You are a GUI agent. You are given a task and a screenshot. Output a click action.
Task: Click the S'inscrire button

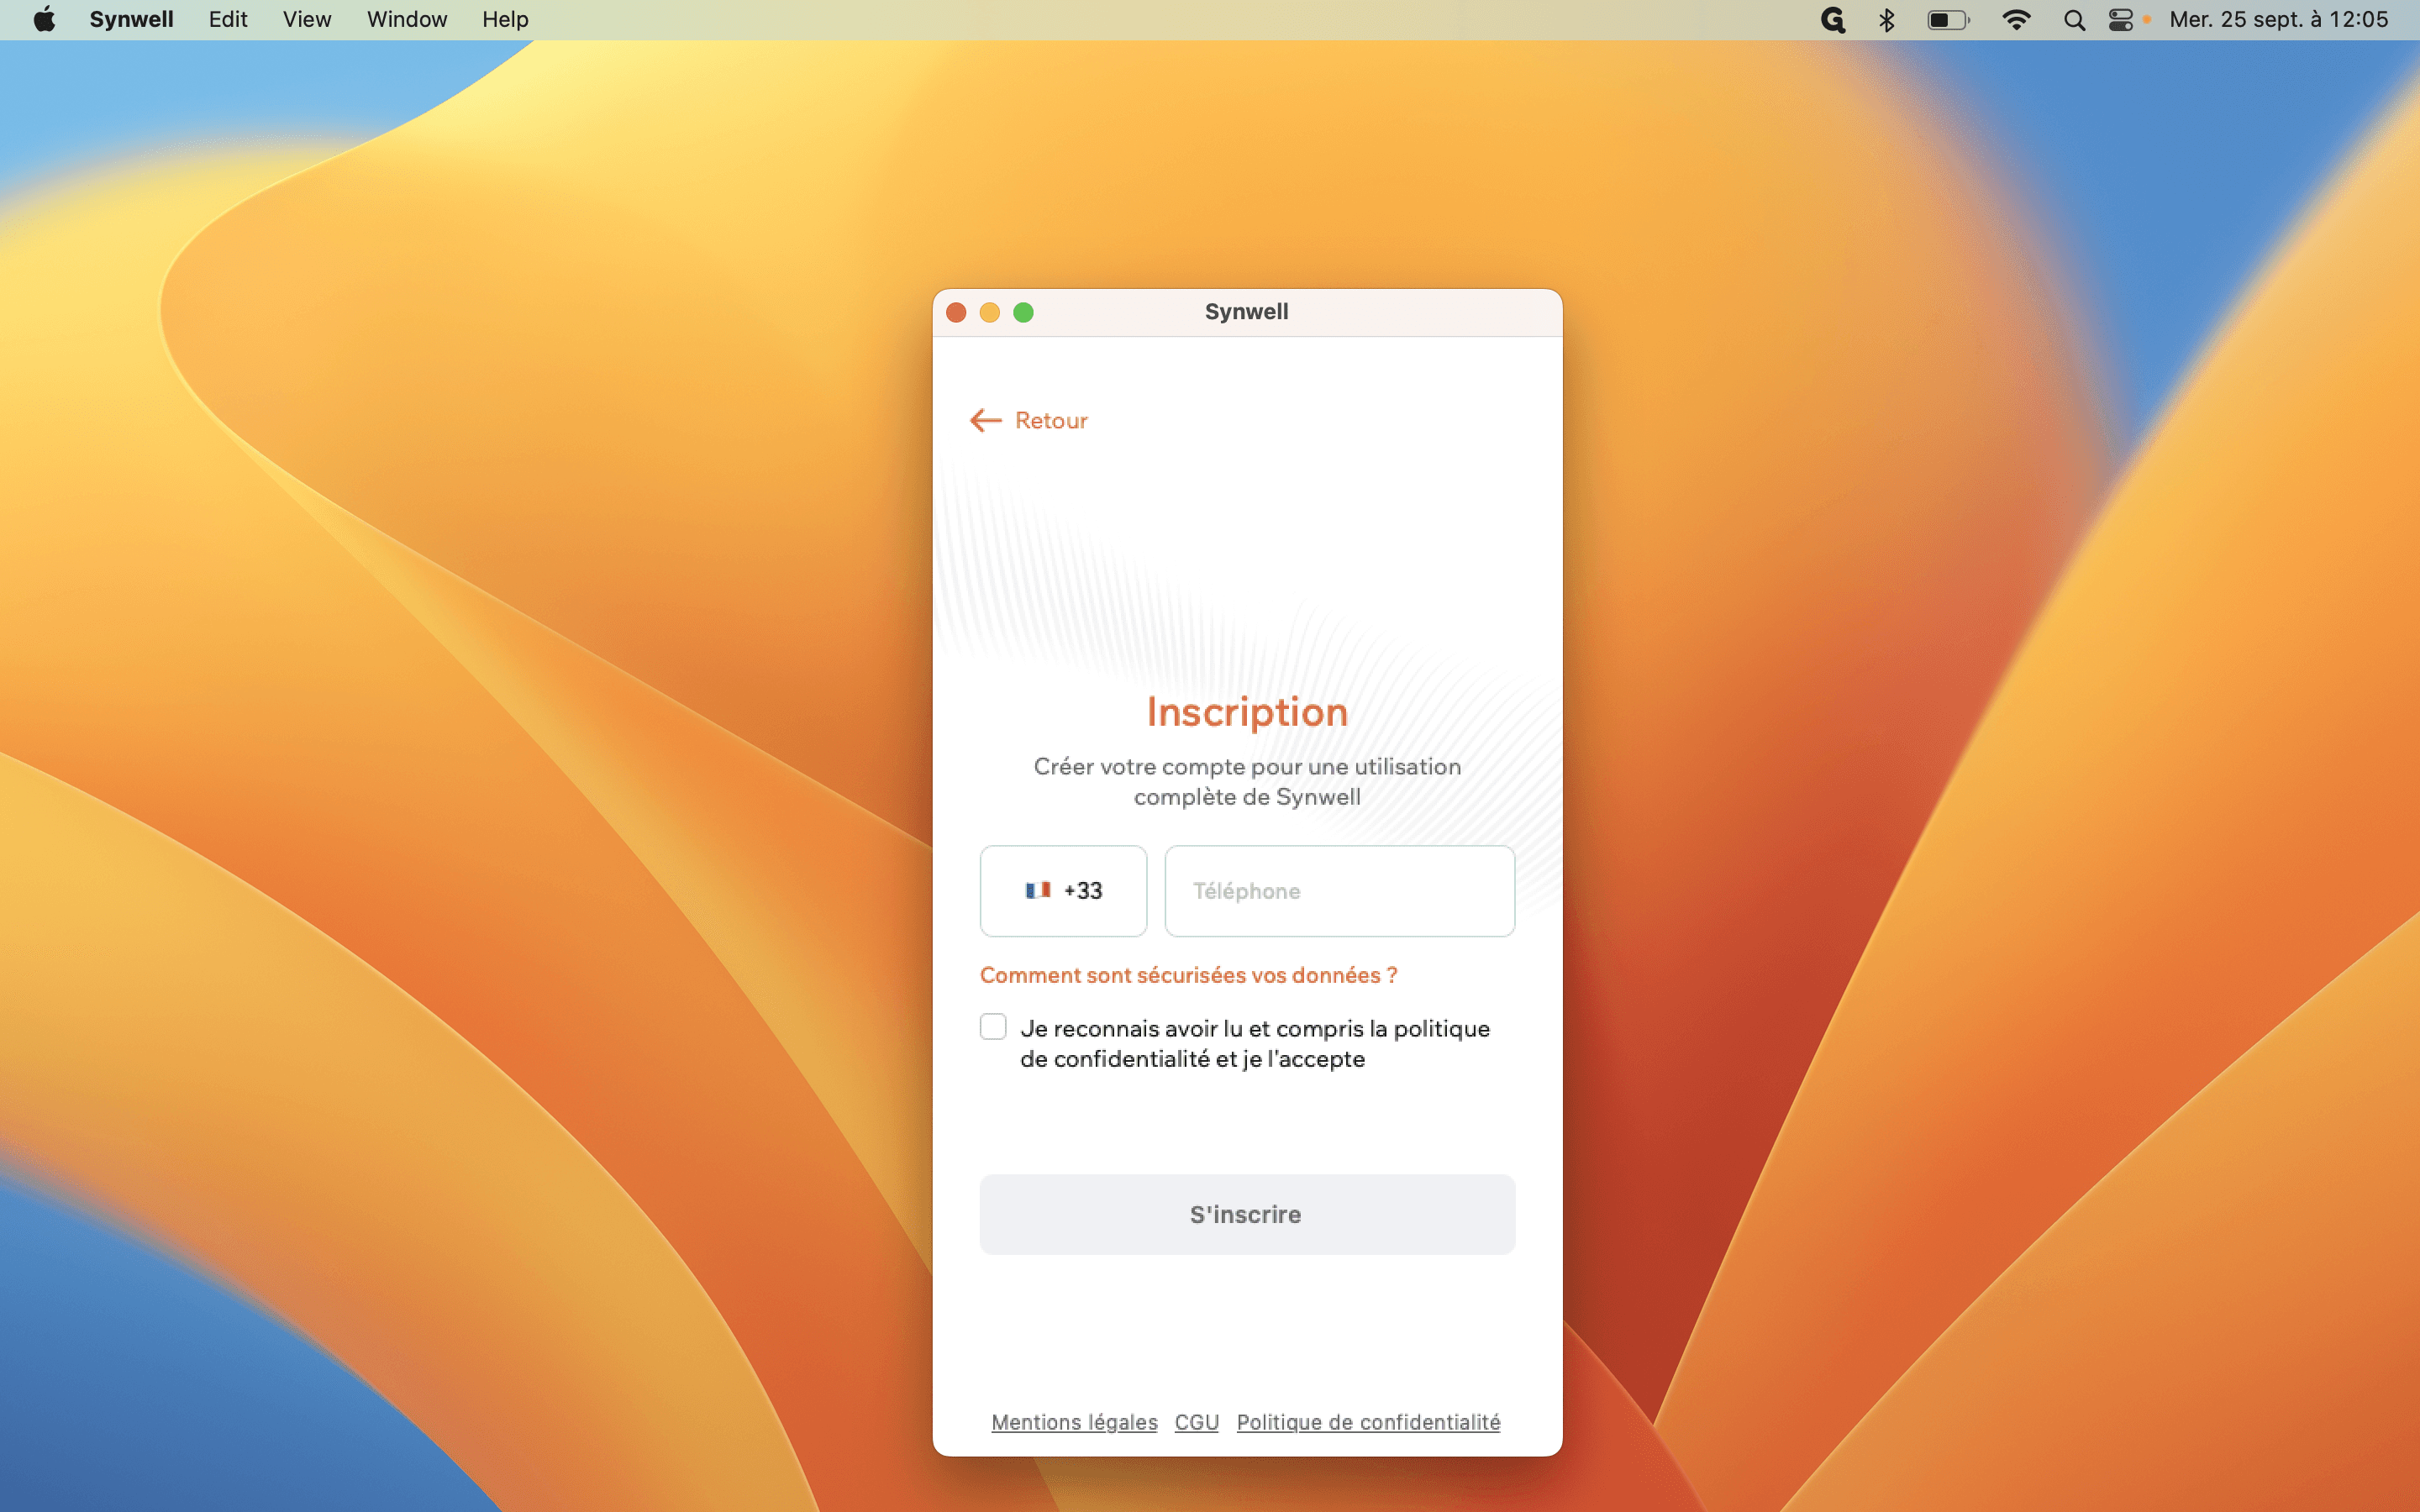point(1247,1214)
